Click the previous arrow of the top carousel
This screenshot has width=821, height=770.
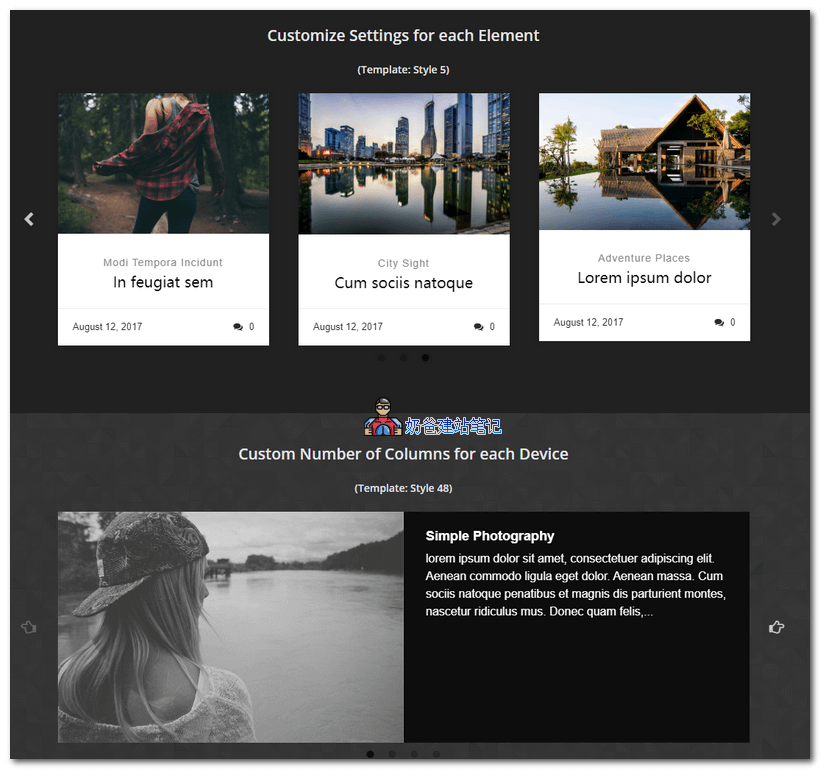(x=29, y=219)
